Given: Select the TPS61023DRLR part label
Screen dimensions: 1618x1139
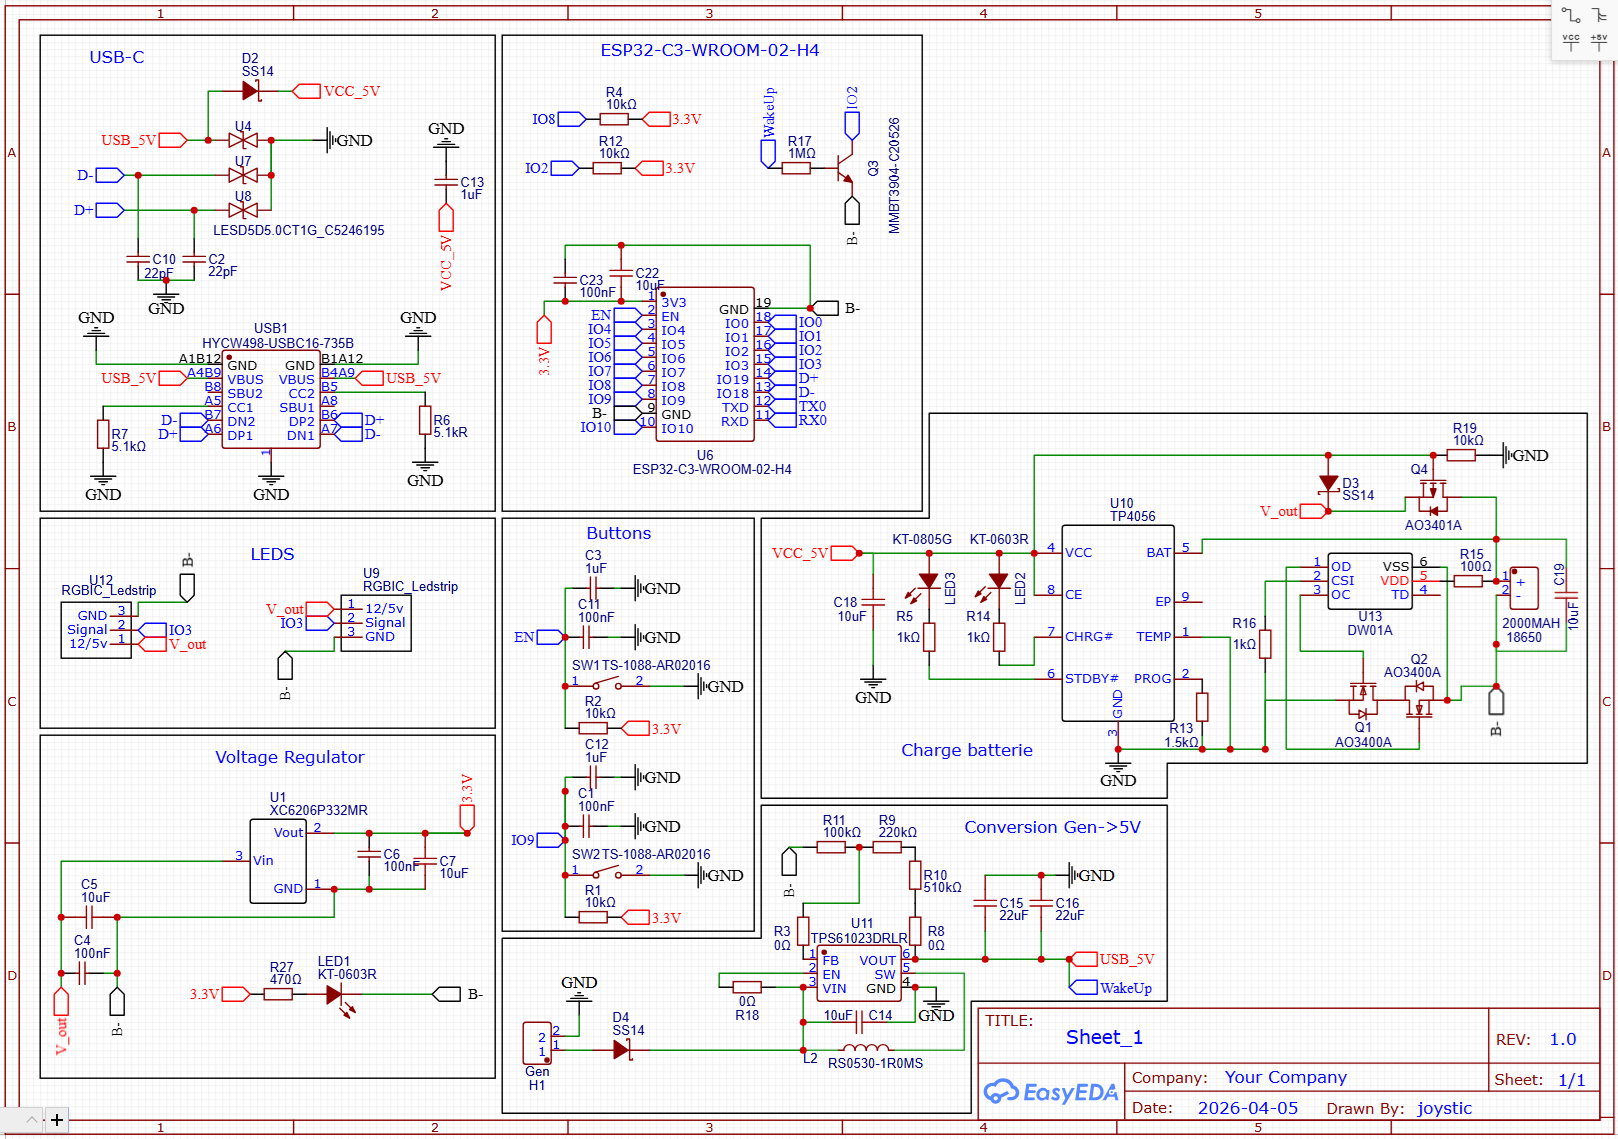Looking at the screenshot, I should 859,938.
